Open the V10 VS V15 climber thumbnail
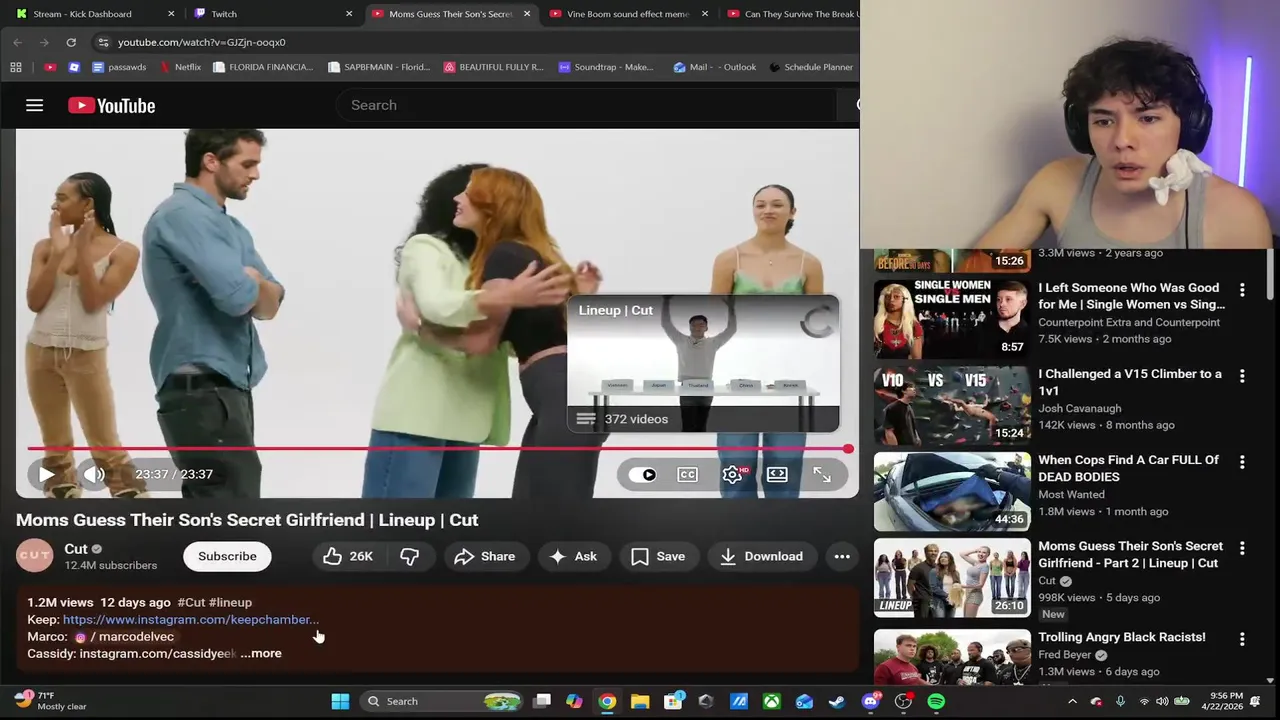Screen dimensions: 1280x720 [952, 405]
